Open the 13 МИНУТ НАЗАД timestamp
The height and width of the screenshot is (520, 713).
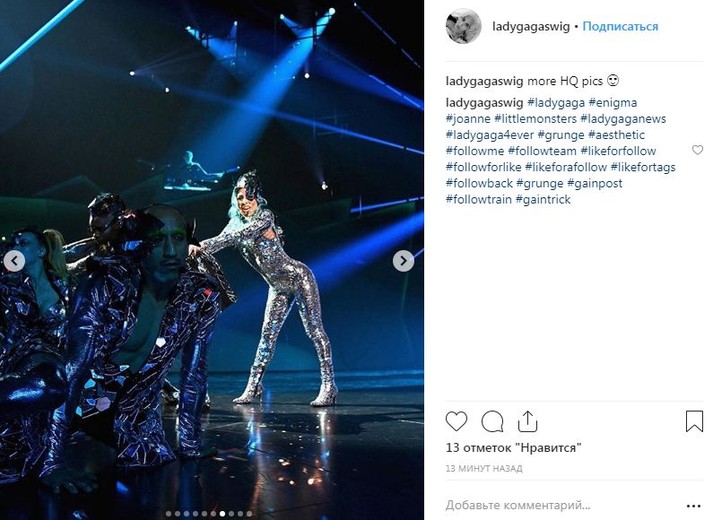click(484, 468)
